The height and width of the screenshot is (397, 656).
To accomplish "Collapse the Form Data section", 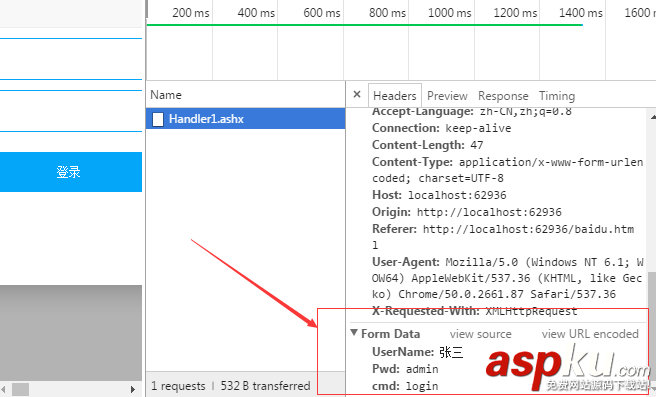I will 354,333.
